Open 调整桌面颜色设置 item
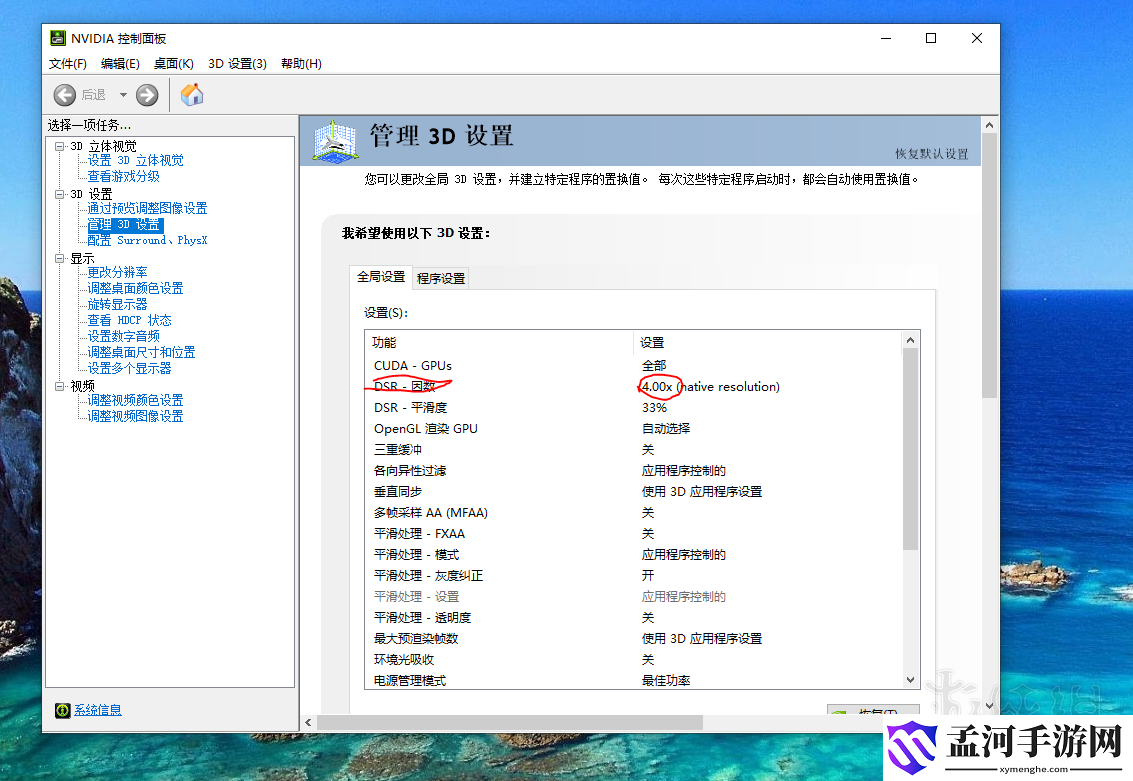This screenshot has height=781, width=1133. (135, 288)
